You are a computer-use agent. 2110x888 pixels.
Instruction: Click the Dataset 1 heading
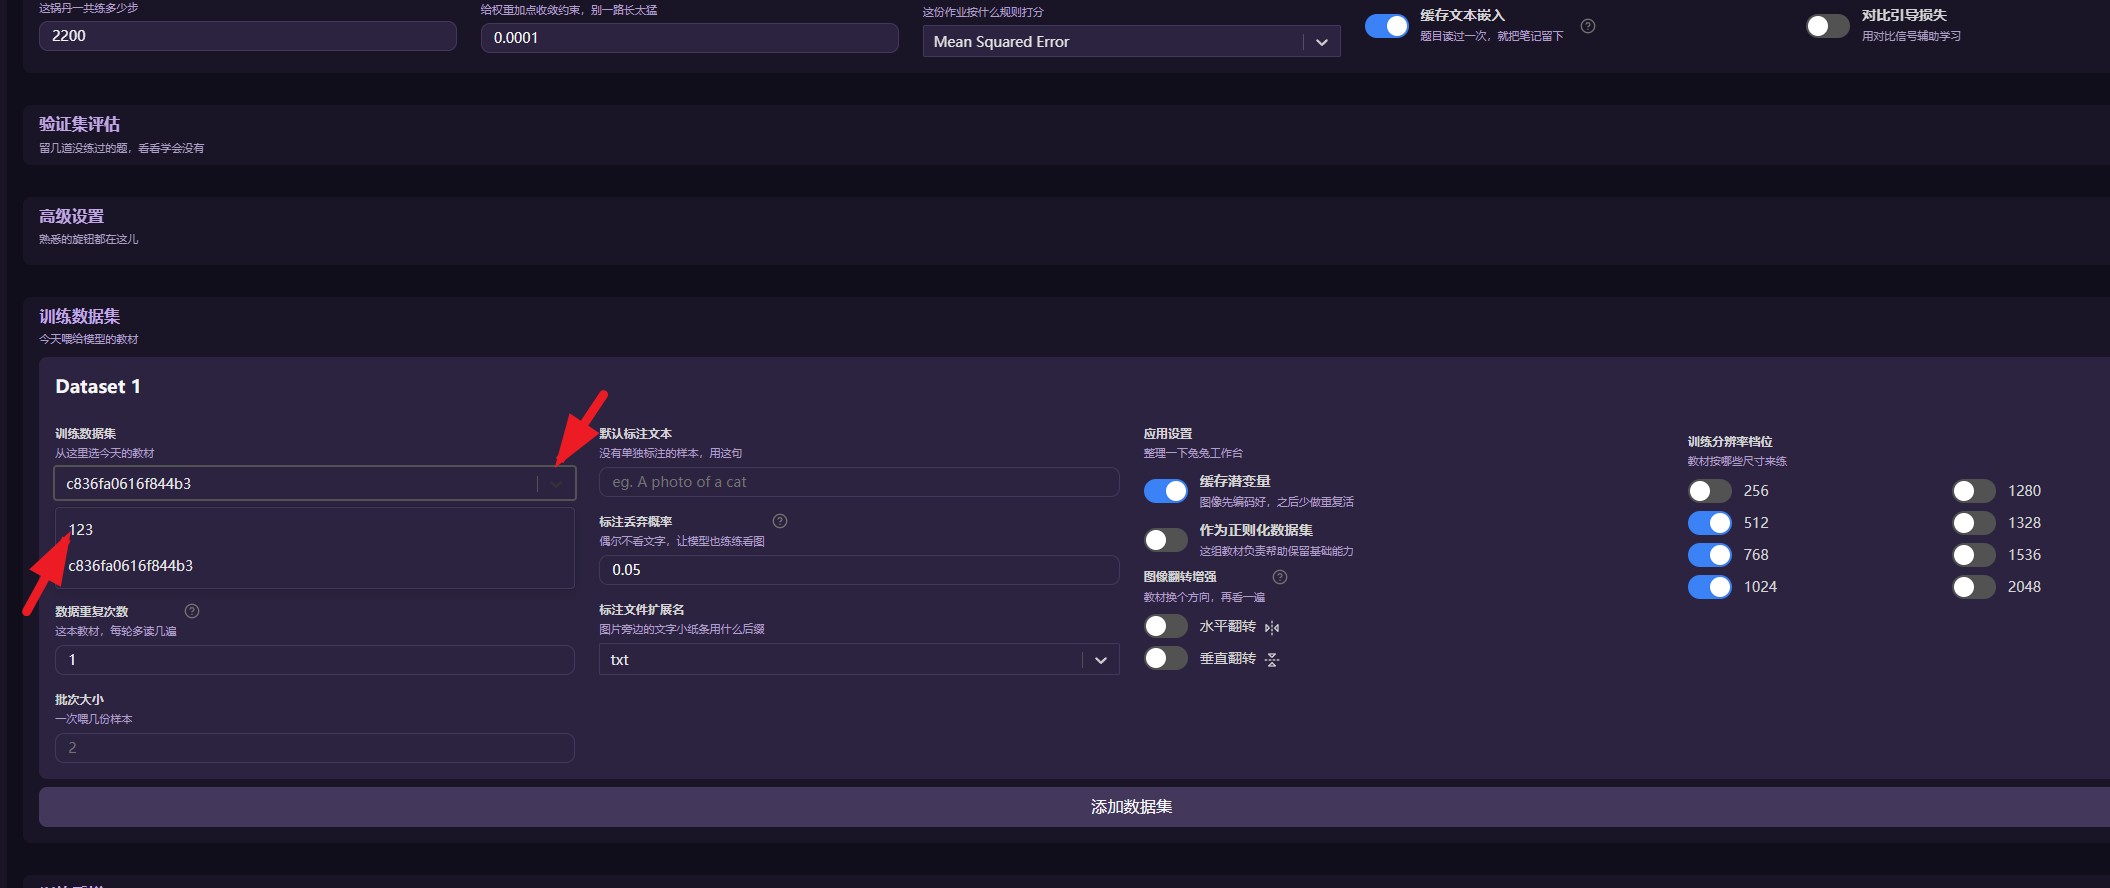(x=98, y=387)
